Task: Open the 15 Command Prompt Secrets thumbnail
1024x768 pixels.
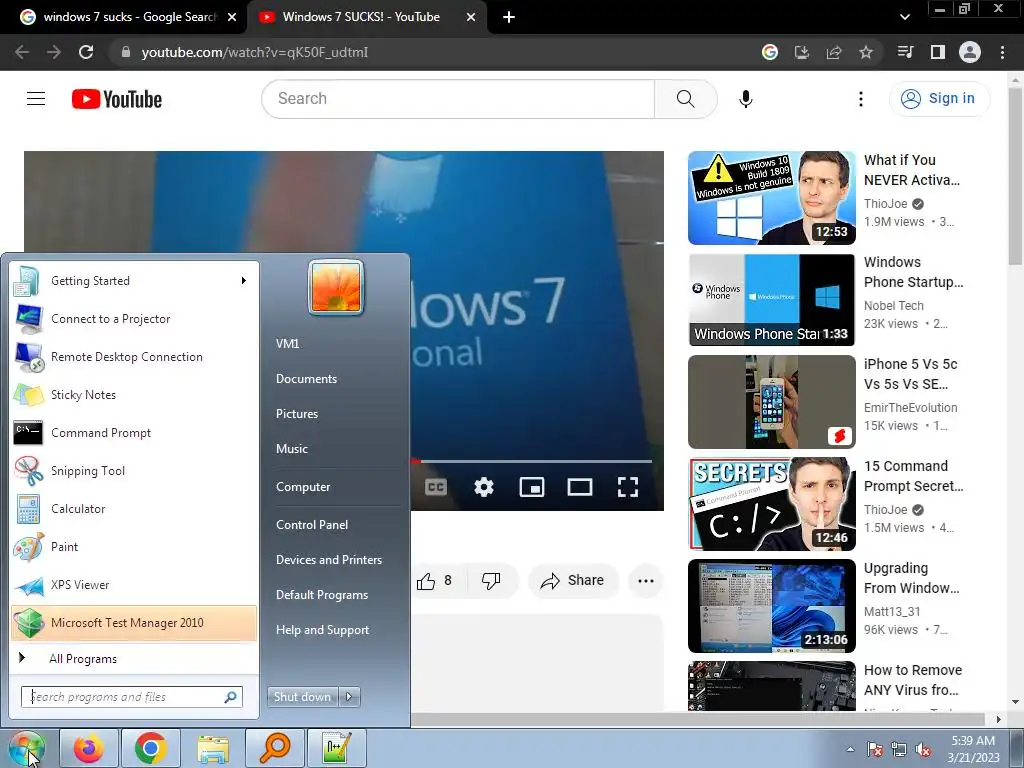Action: point(771,504)
